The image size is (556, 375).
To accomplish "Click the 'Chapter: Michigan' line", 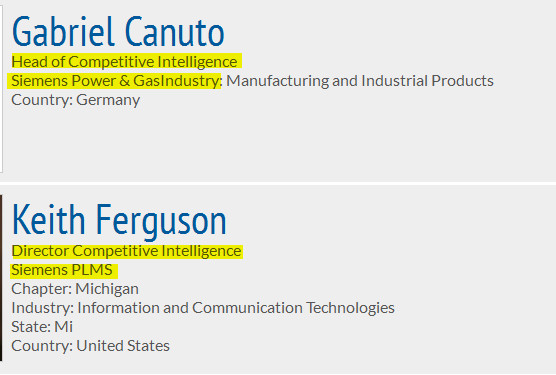I will tap(75, 289).
